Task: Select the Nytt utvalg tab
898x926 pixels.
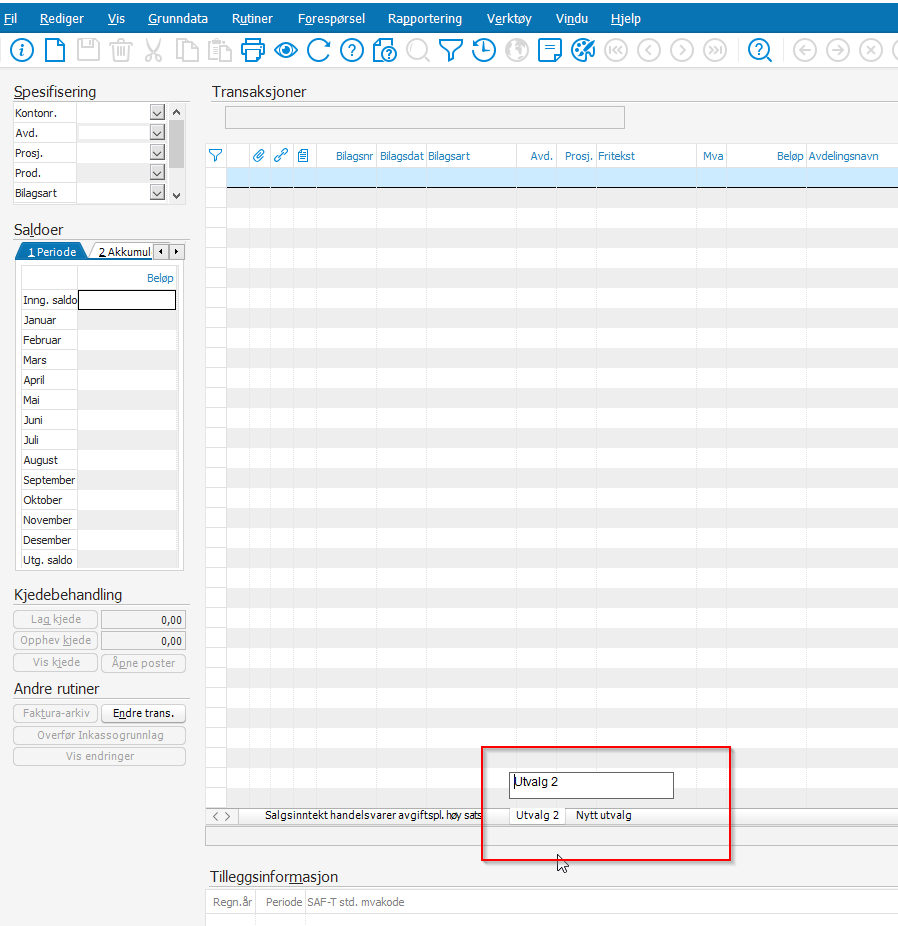Action: (603, 816)
